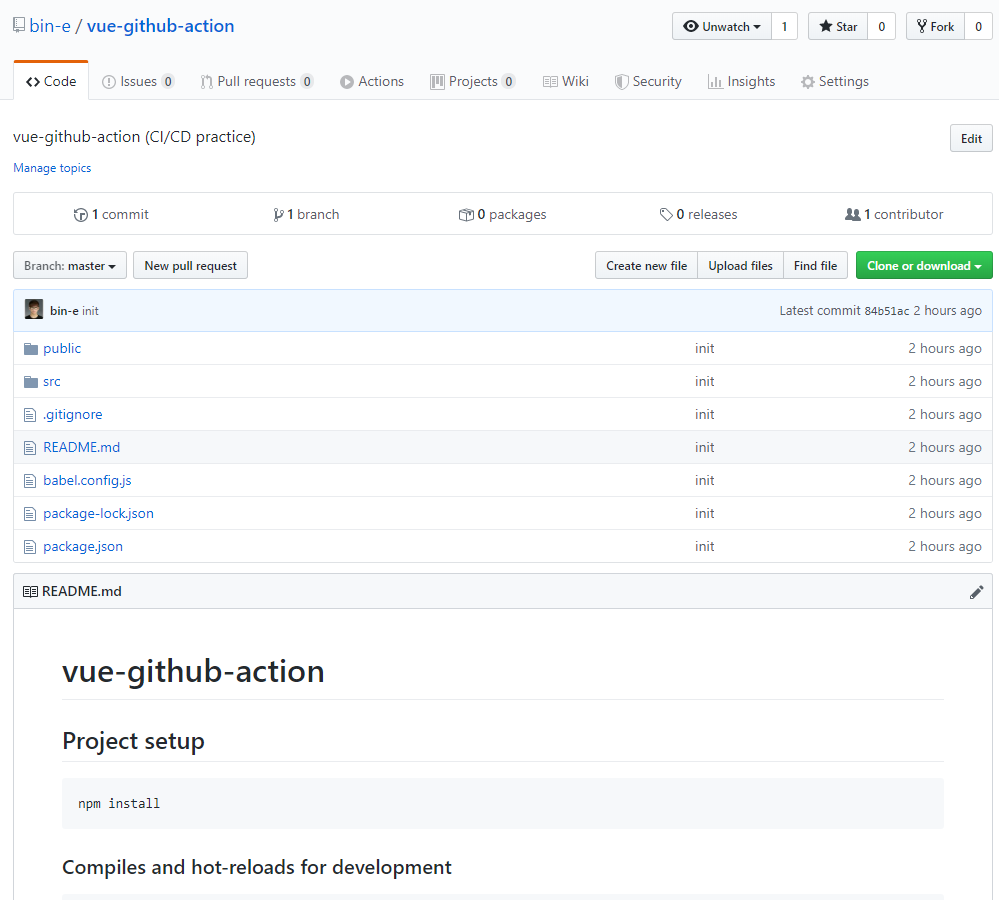Click the src folder icon
This screenshot has width=999, height=900.
tap(31, 382)
